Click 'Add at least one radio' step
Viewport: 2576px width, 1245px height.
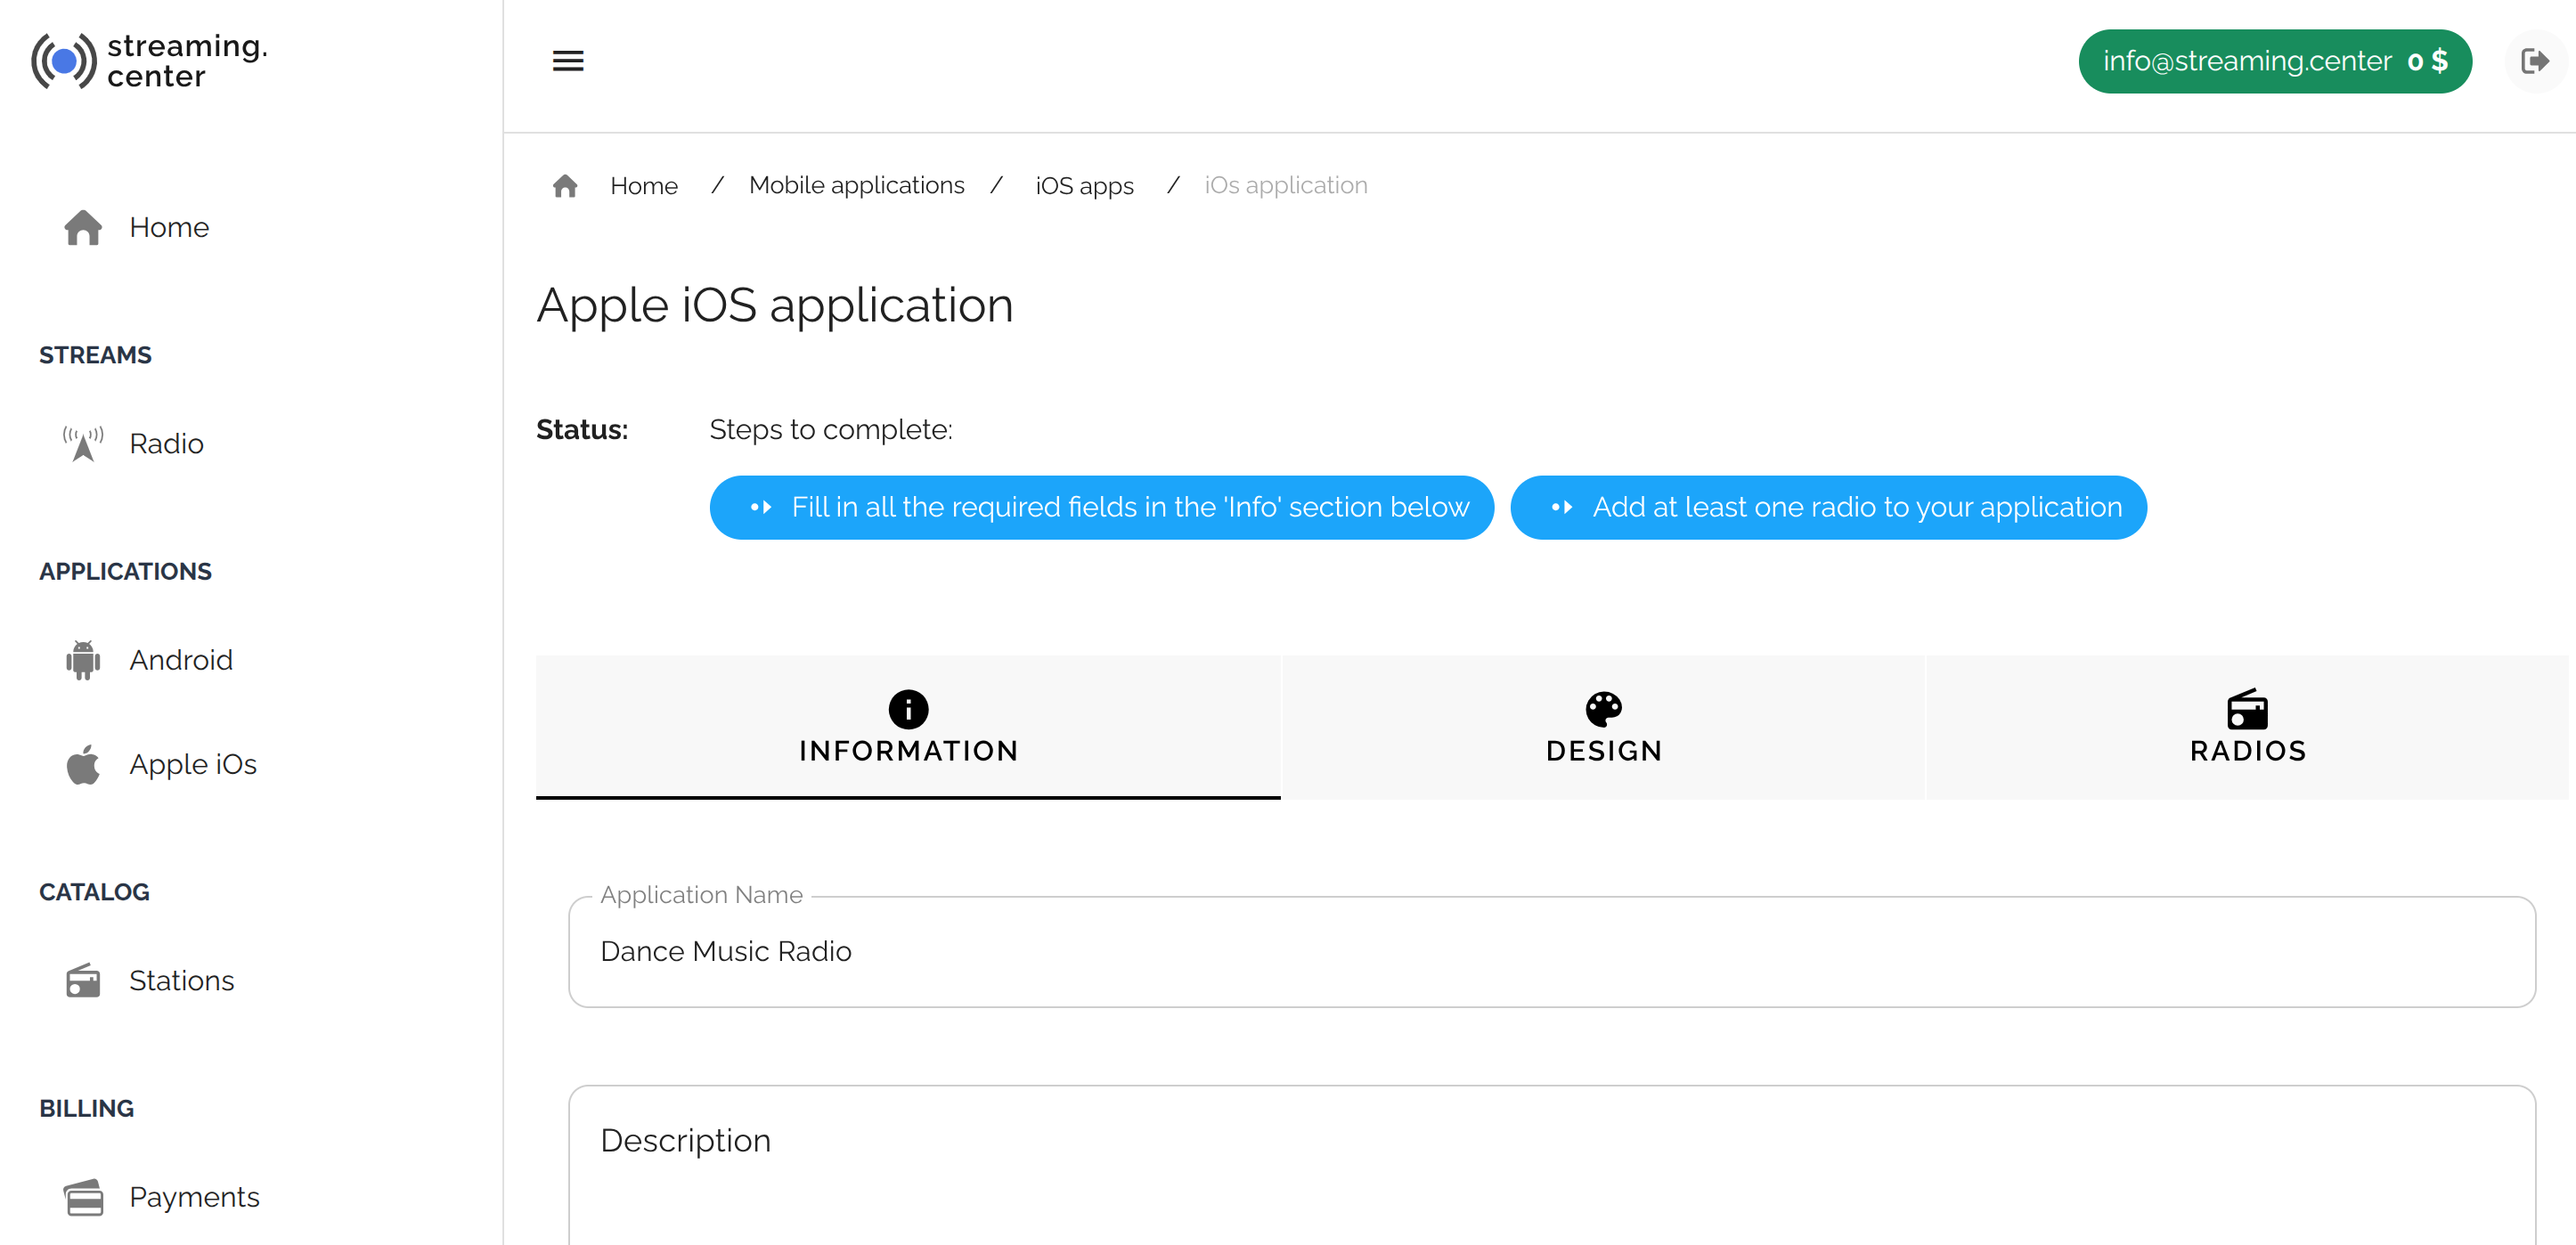tap(1828, 507)
